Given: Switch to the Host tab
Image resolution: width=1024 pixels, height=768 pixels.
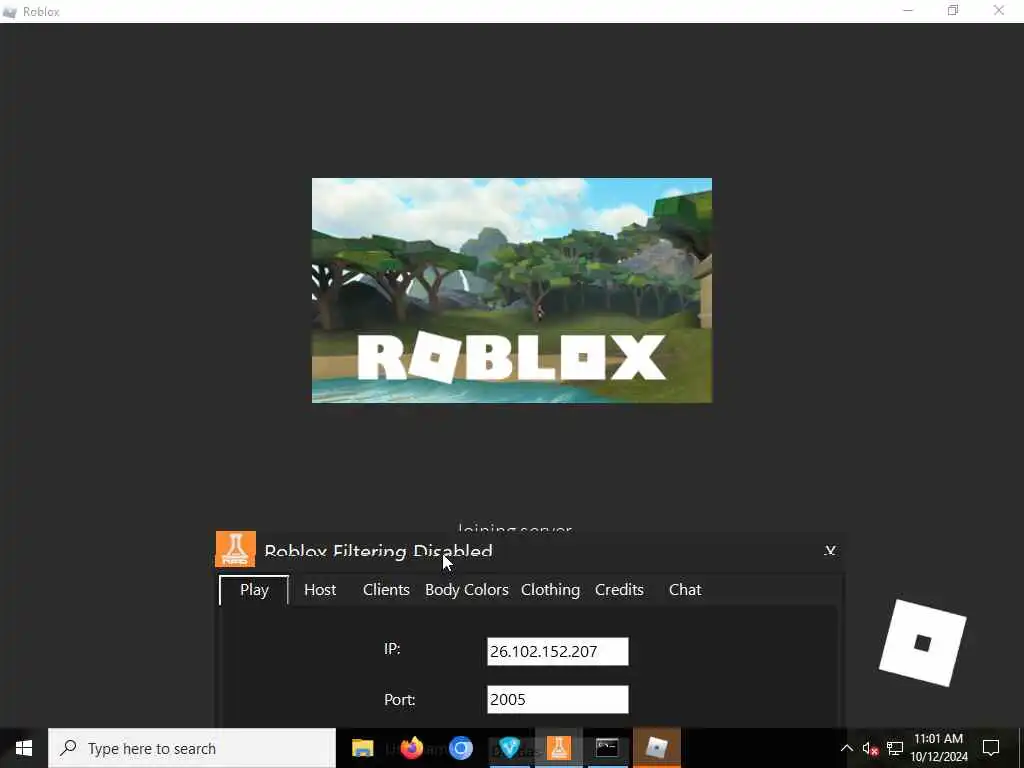Looking at the screenshot, I should click(320, 590).
